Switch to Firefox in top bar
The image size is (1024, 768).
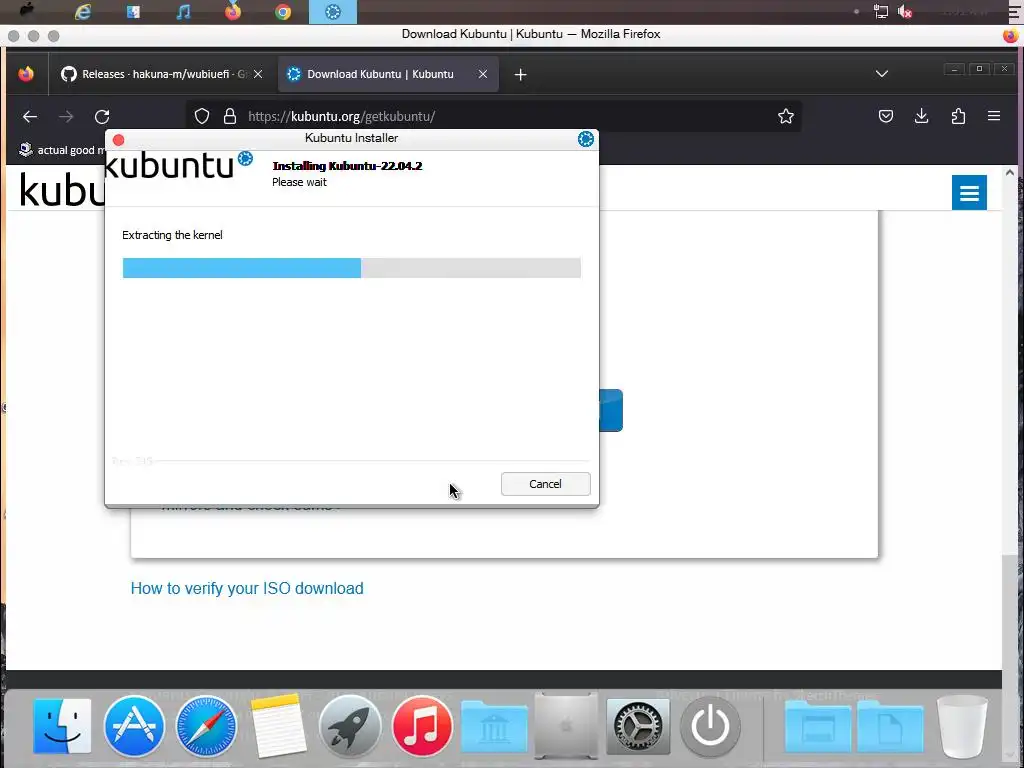coord(233,12)
